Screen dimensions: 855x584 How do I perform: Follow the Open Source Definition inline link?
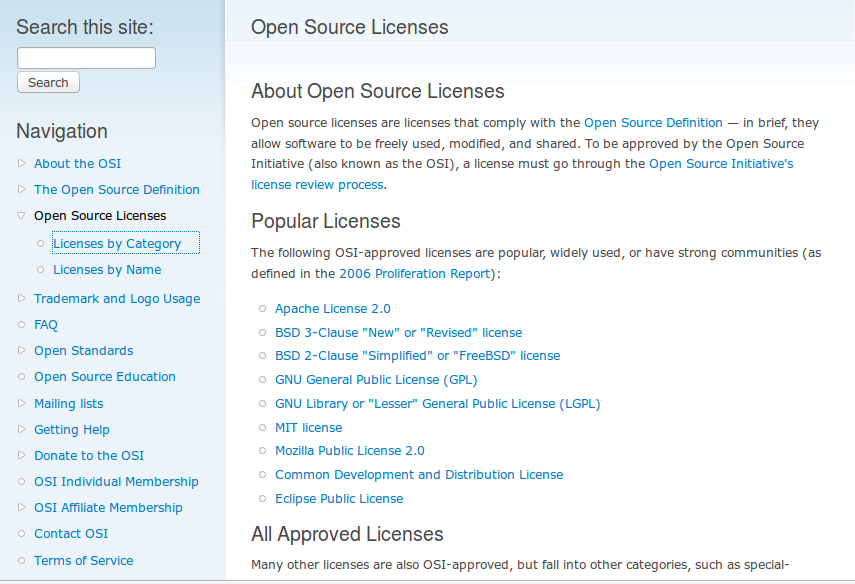[653, 123]
